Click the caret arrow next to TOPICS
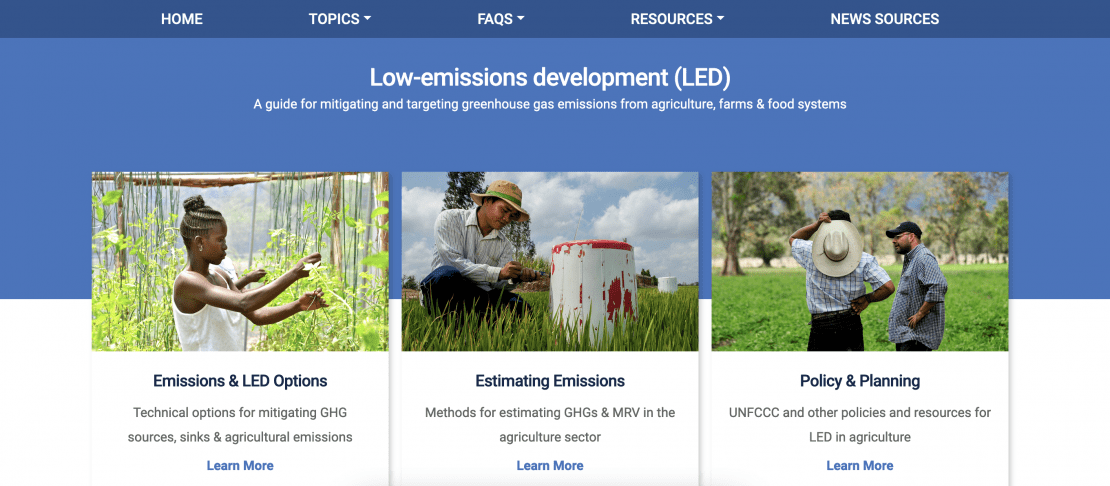The image size is (1110, 486). coord(367,19)
